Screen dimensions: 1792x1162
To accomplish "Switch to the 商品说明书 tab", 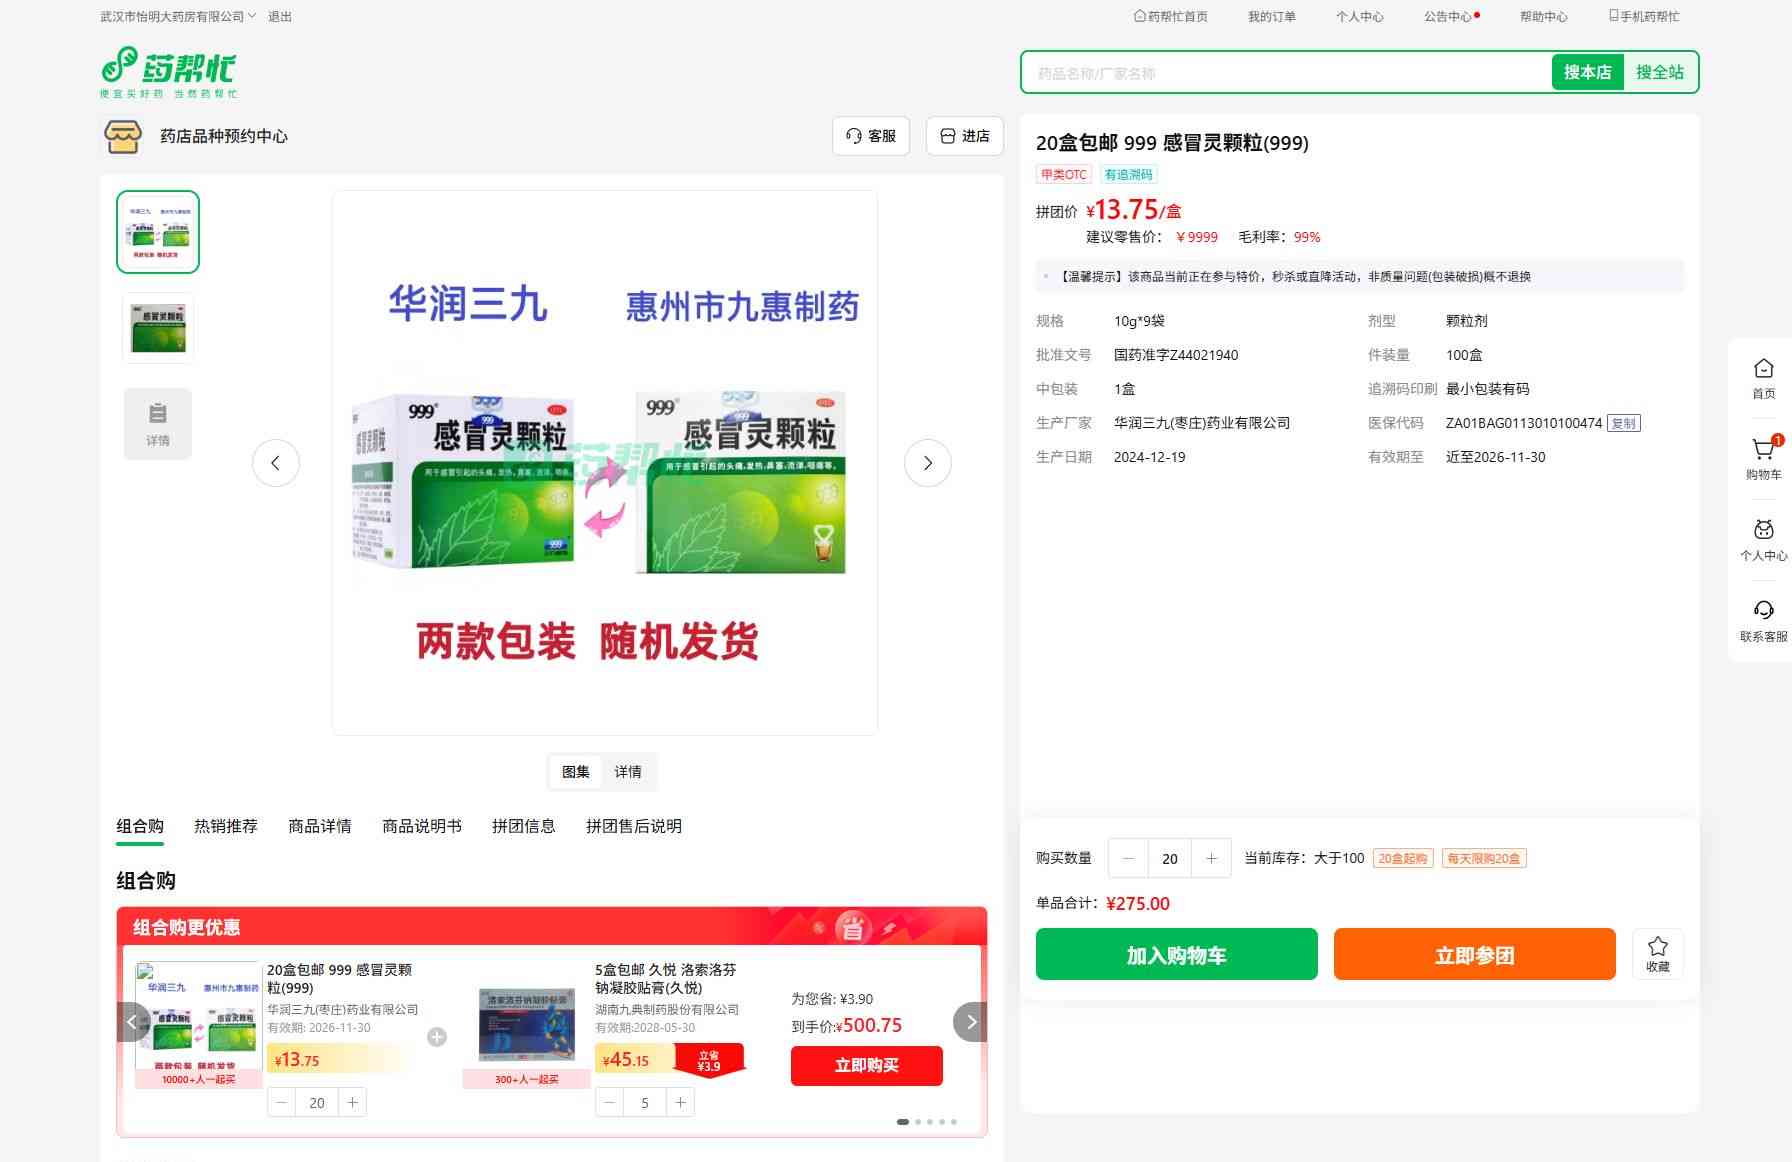I will pyautogui.click(x=421, y=826).
